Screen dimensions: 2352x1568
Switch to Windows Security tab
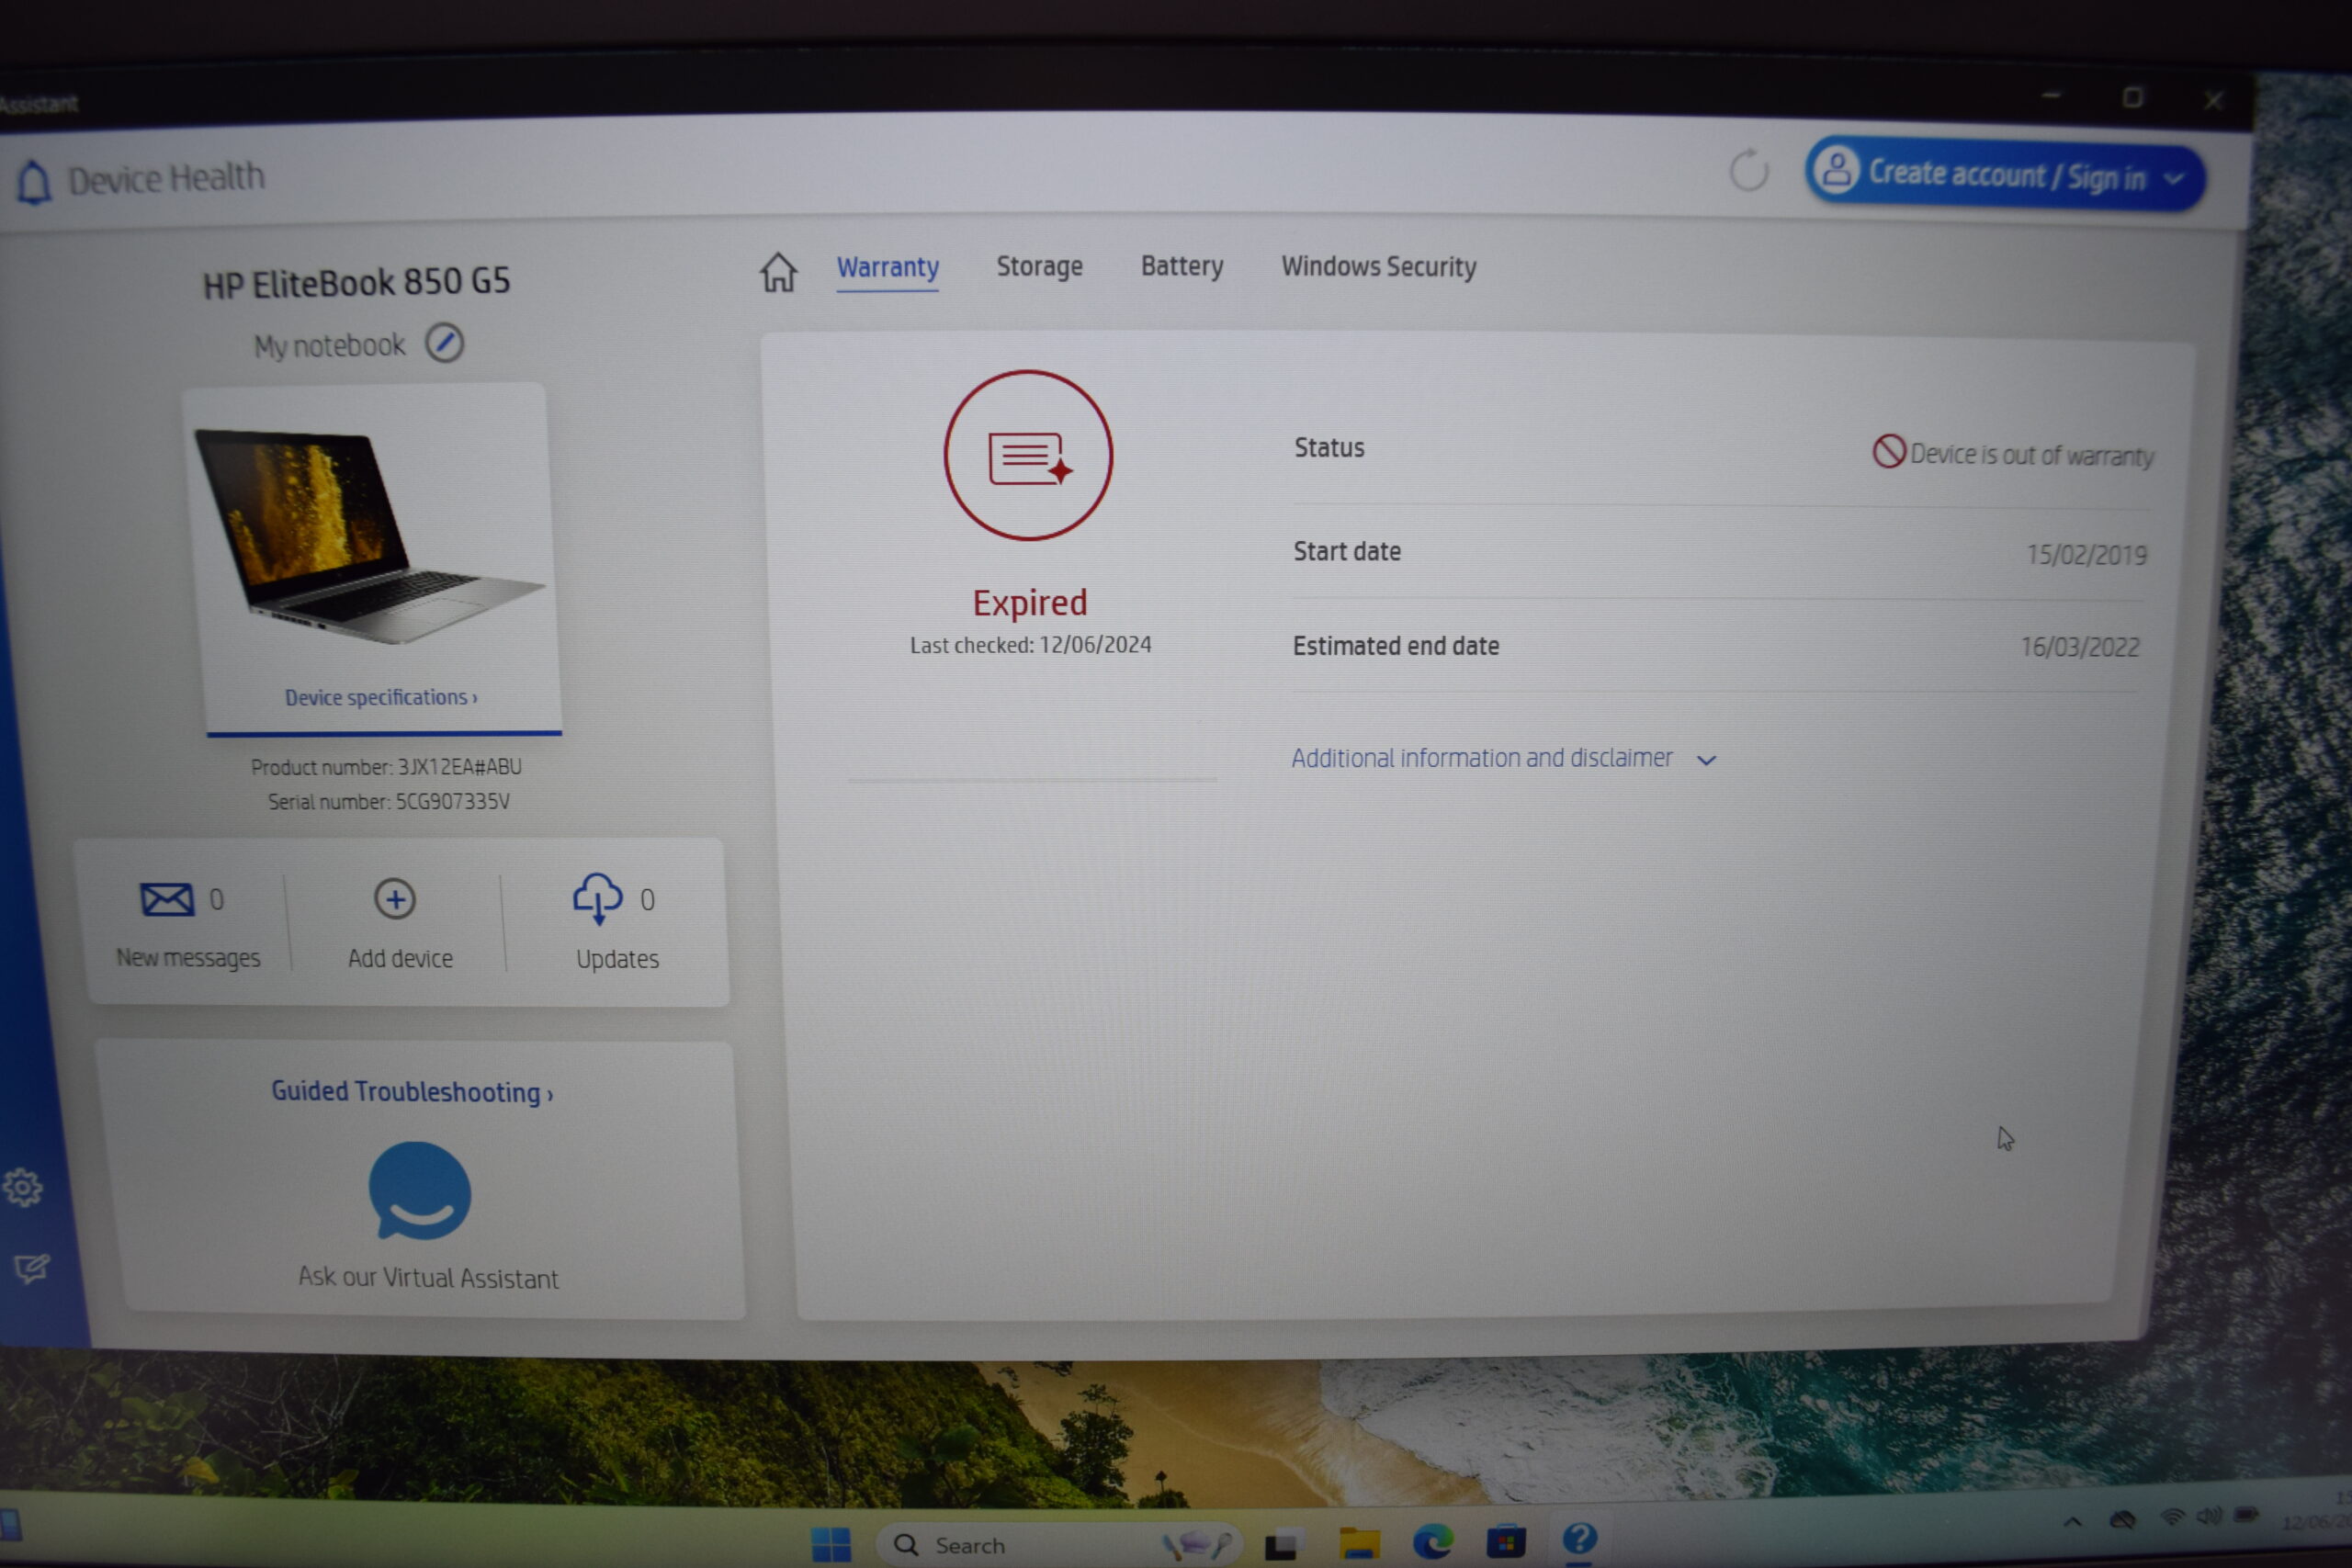pos(1379,267)
